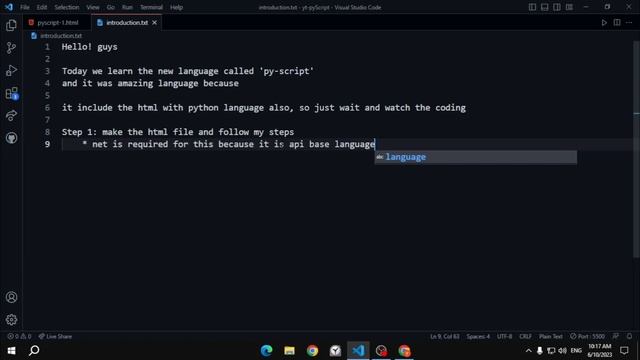This screenshot has width=640, height=360.
Task: Open the Accounts menu icon
Action: coord(11,297)
